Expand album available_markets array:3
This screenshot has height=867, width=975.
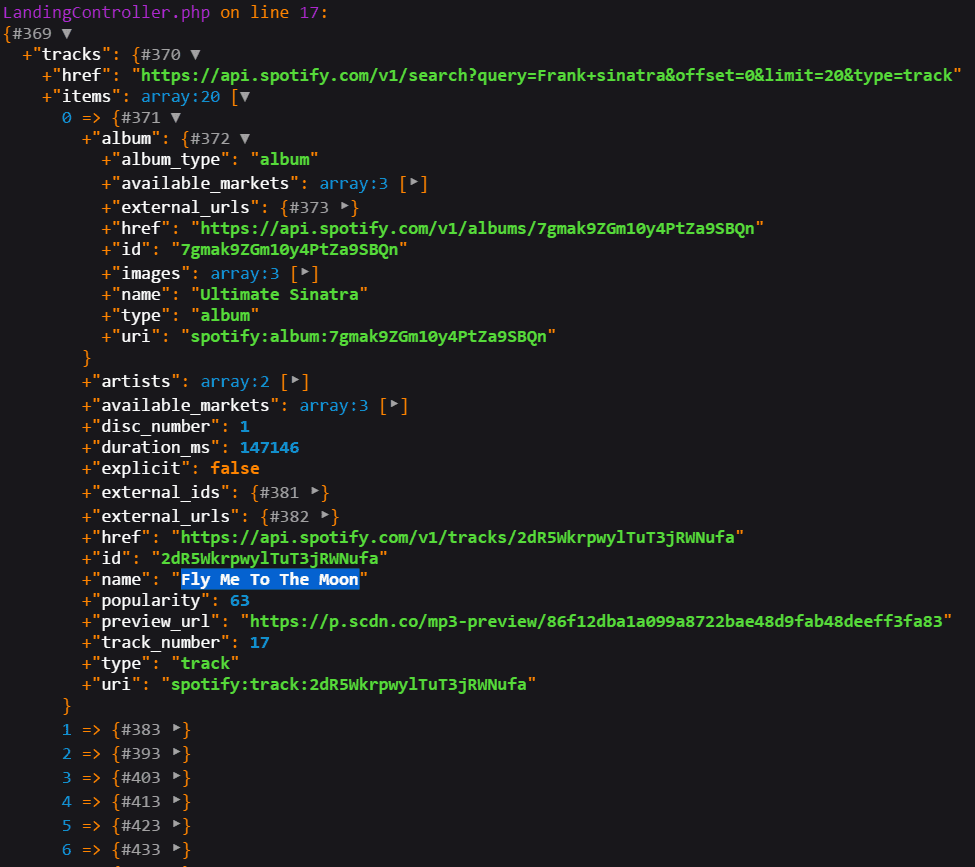[x=414, y=183]
